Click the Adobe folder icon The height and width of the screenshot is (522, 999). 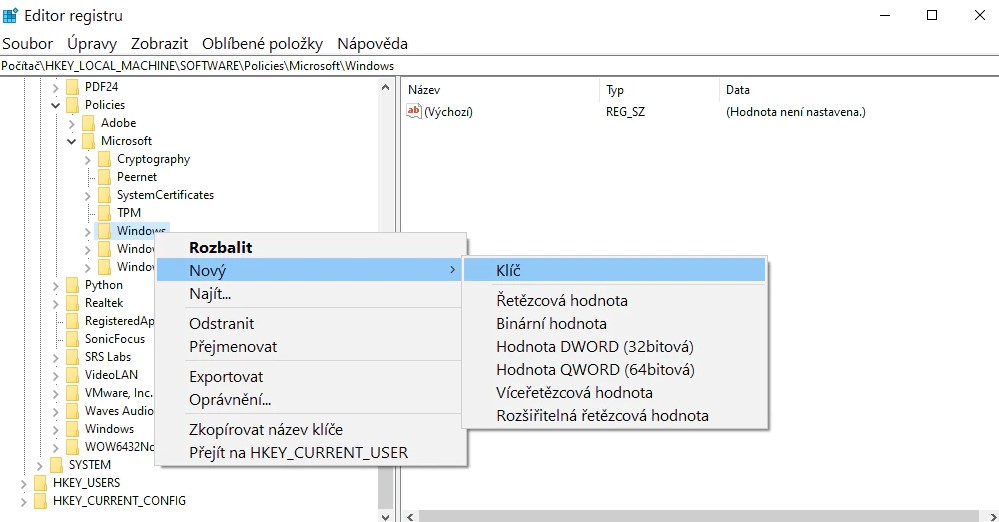coord(89,122)
